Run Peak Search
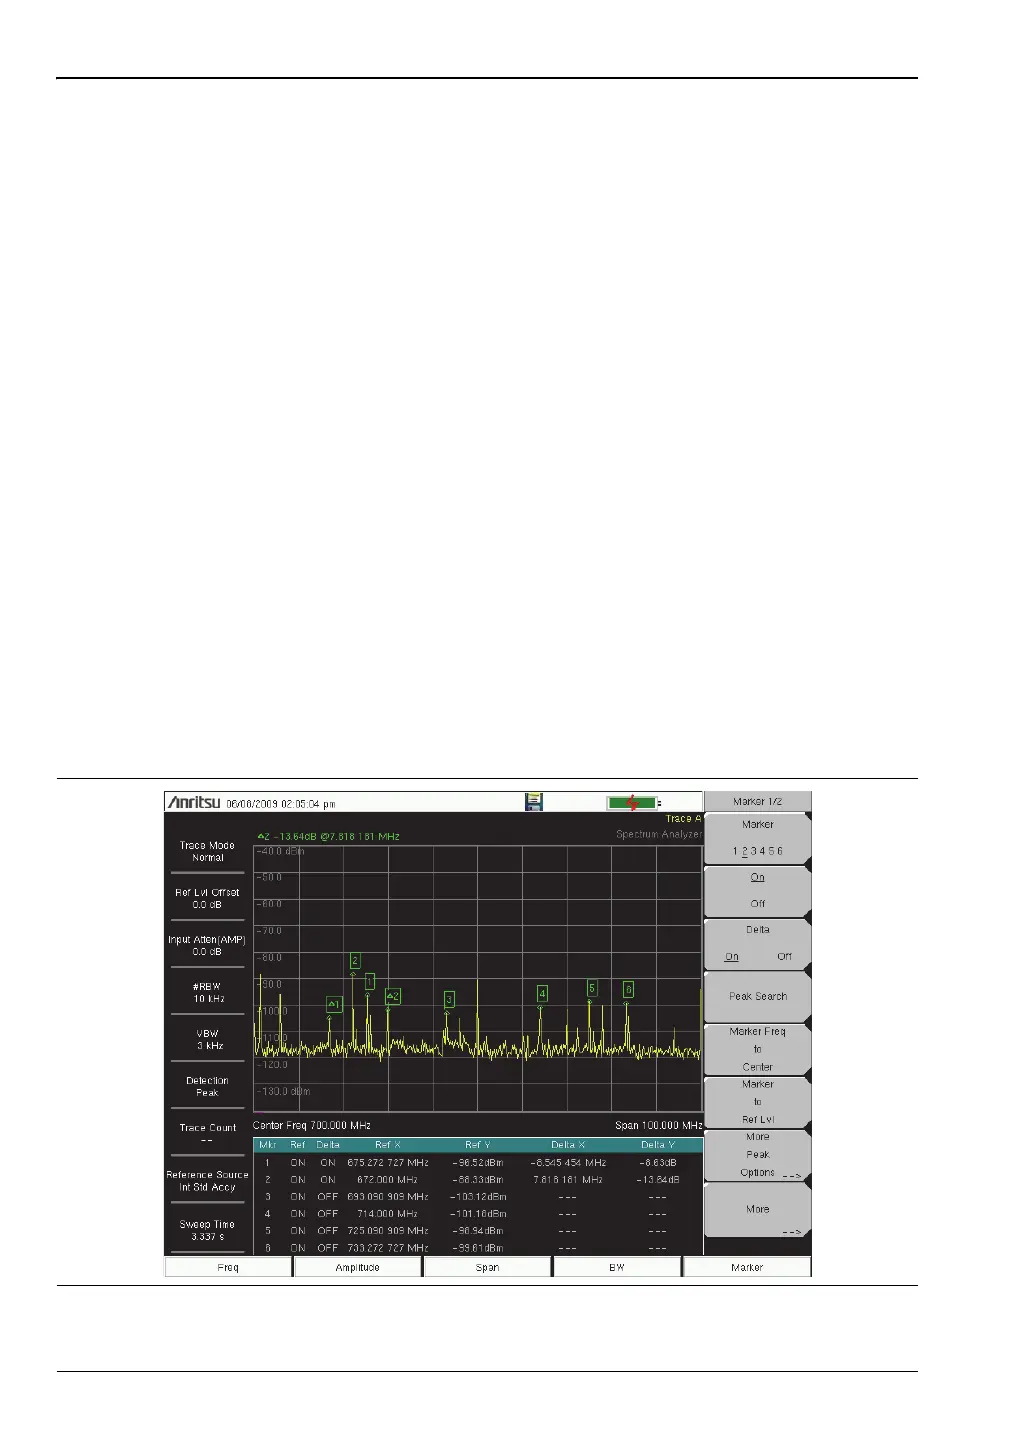The height and width of the screenshot is (1456, 1032). 757,996
